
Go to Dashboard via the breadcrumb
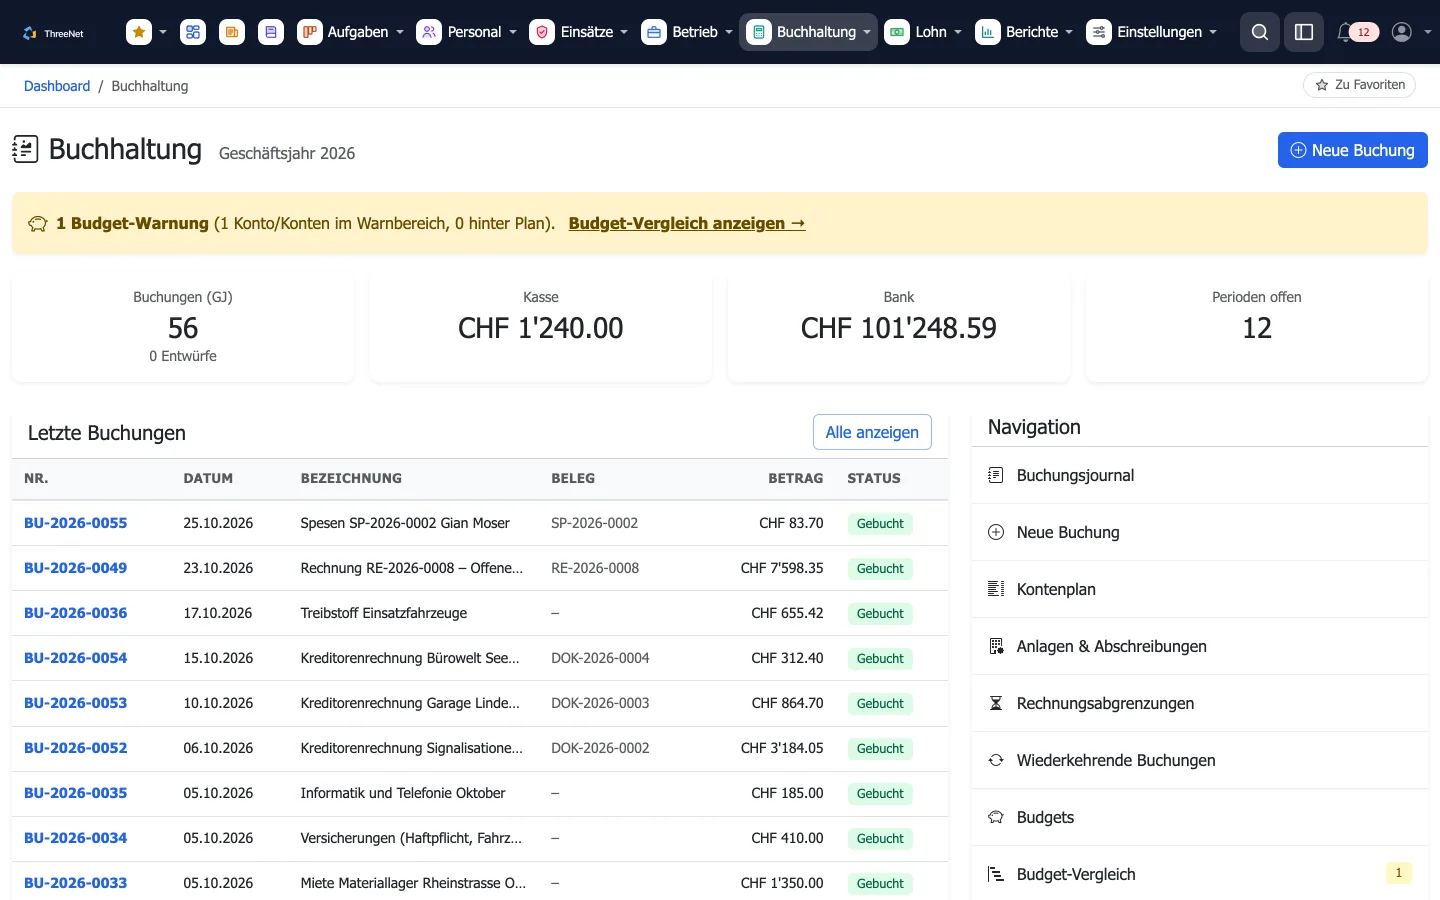pos(57,86)
